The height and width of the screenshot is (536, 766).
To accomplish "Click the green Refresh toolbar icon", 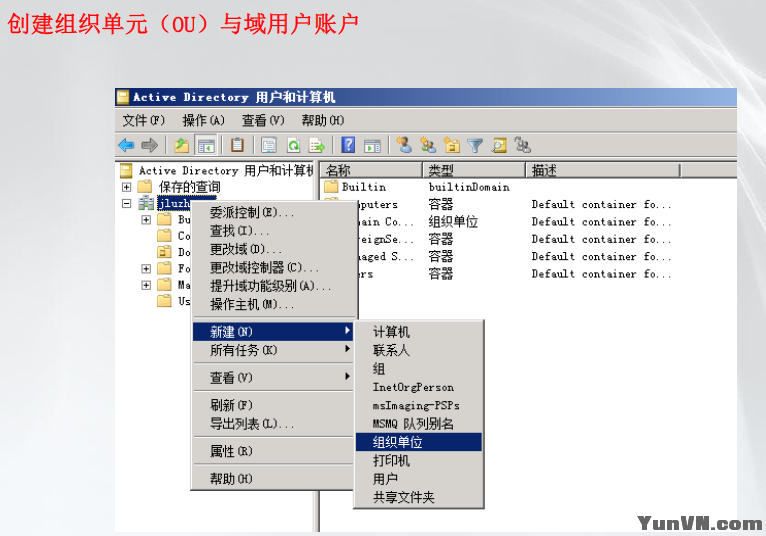I will pos(293,145).
